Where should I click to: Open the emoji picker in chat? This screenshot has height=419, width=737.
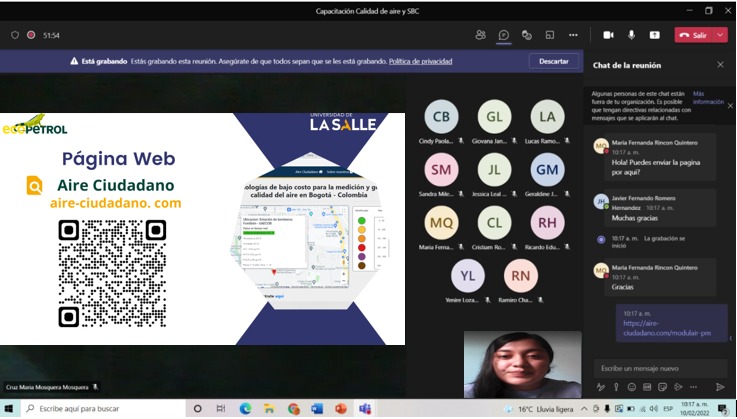point(631,387)
